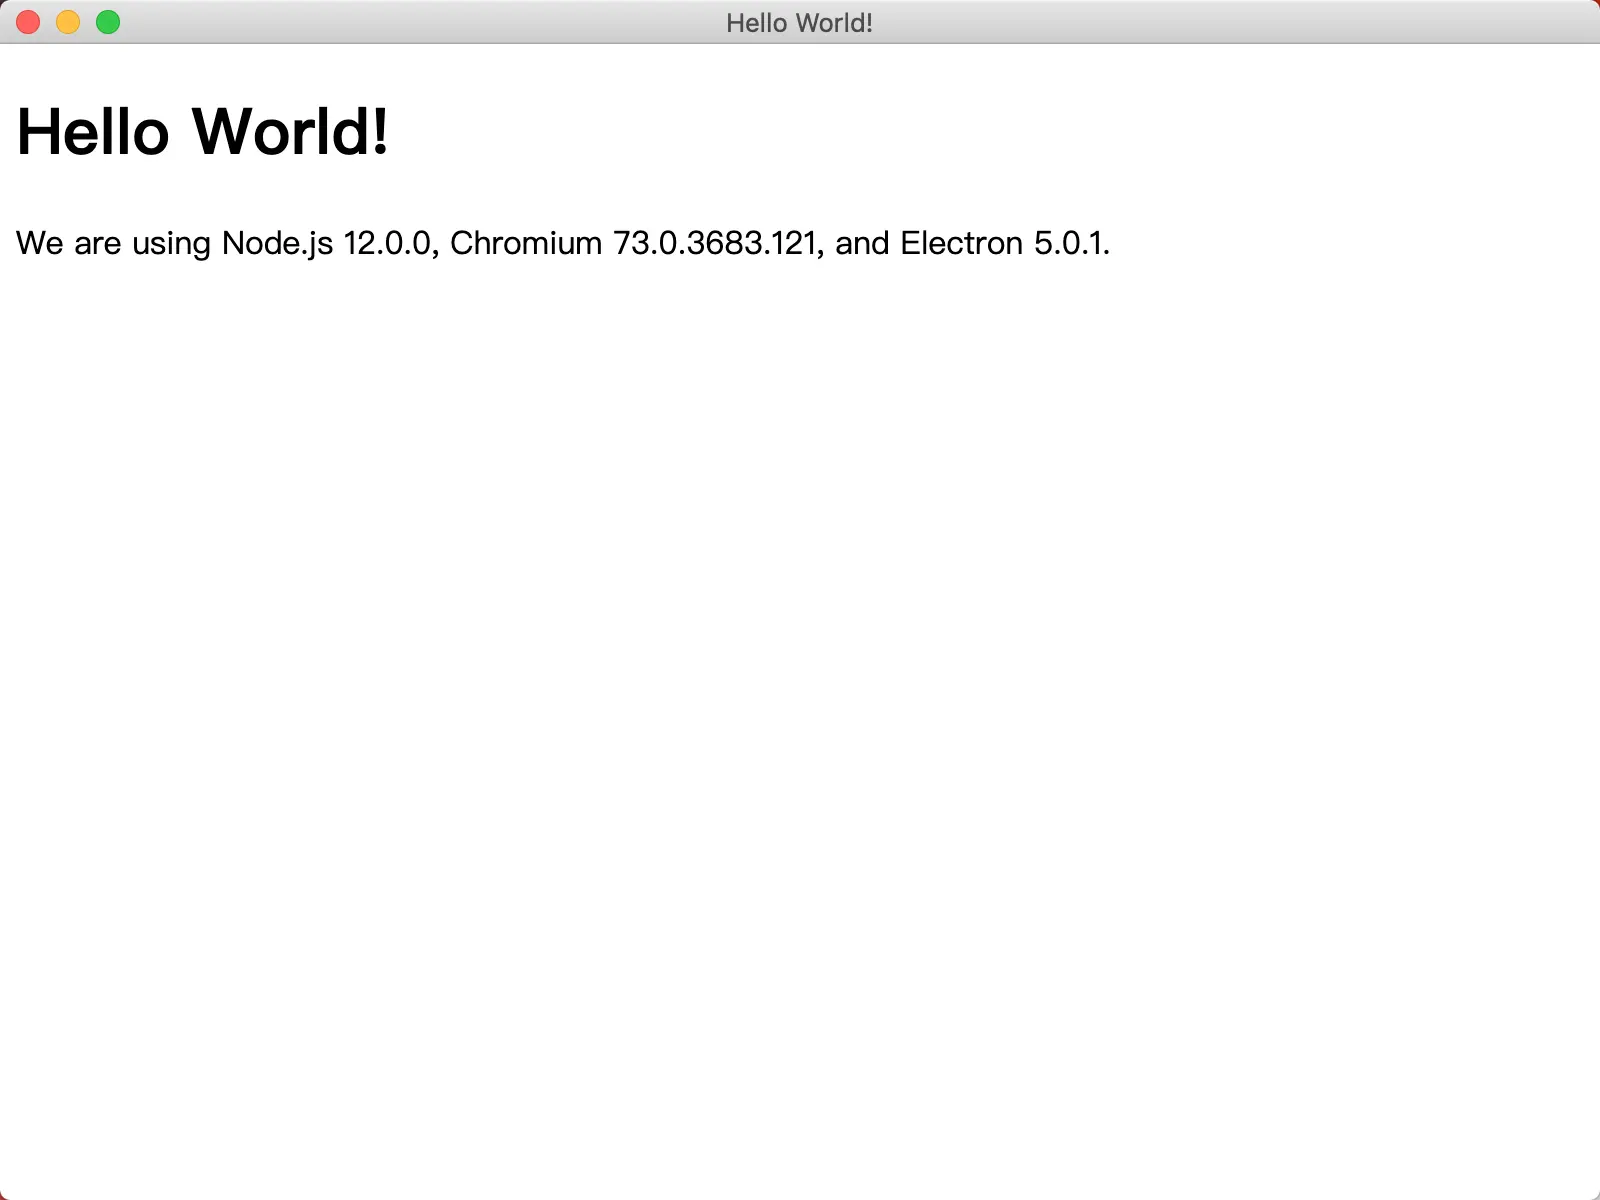The width and height of the screenshot is (1600, 1200).
Task: Click the large "Hello World!" heading
Action: [x=203, y=132]
